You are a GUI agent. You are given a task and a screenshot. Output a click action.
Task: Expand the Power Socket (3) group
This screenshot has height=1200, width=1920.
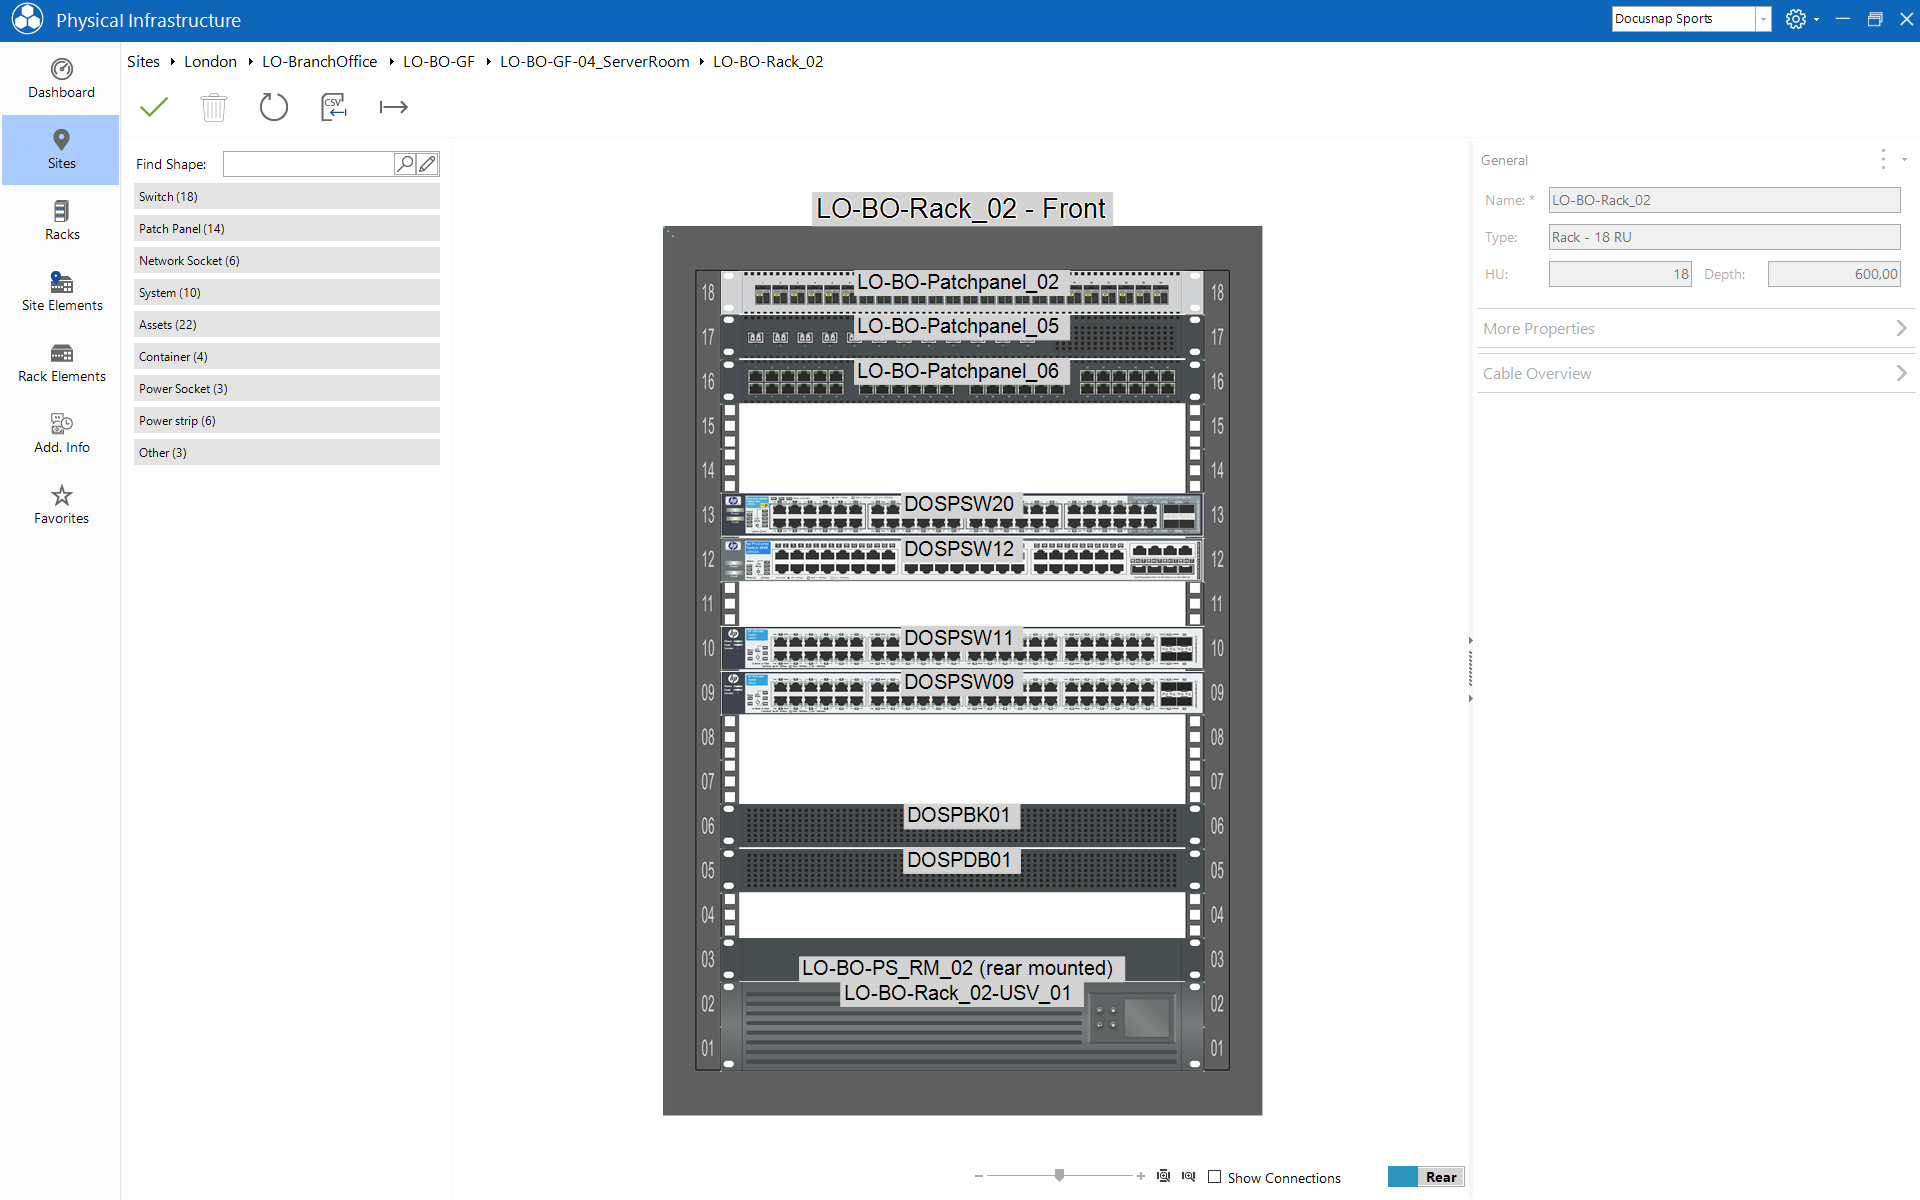point(287,389)
